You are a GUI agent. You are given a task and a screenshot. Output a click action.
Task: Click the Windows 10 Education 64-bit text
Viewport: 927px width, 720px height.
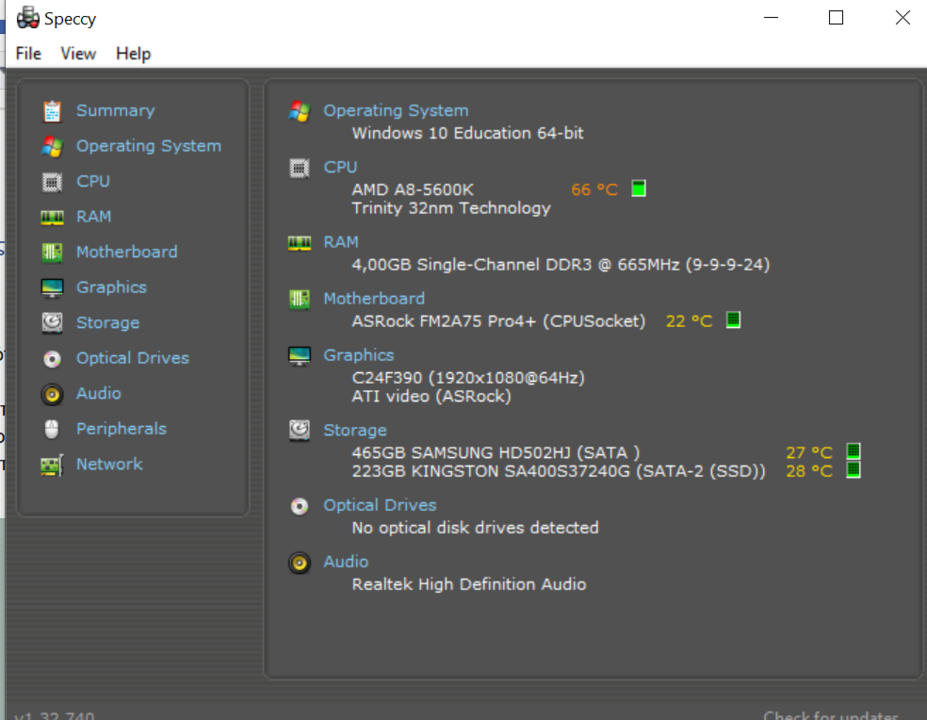pyautogui.click(x=468, y=134)
